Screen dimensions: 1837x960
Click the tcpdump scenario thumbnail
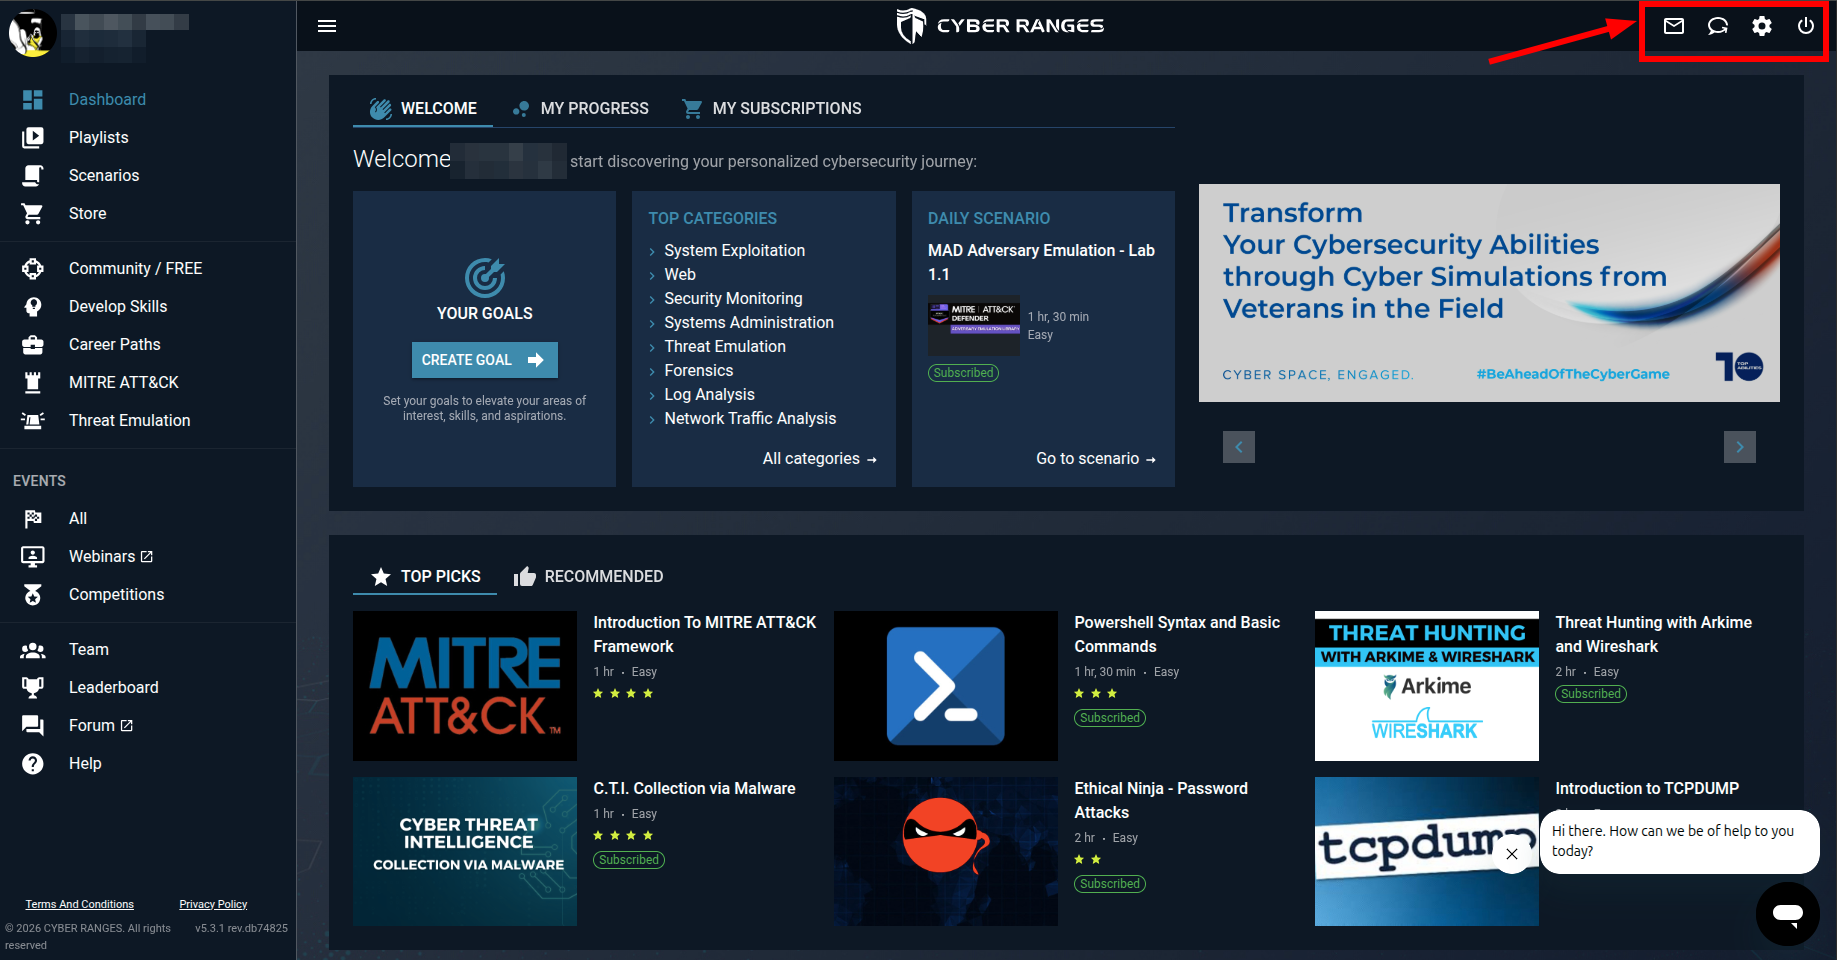tap(1427, 852)
